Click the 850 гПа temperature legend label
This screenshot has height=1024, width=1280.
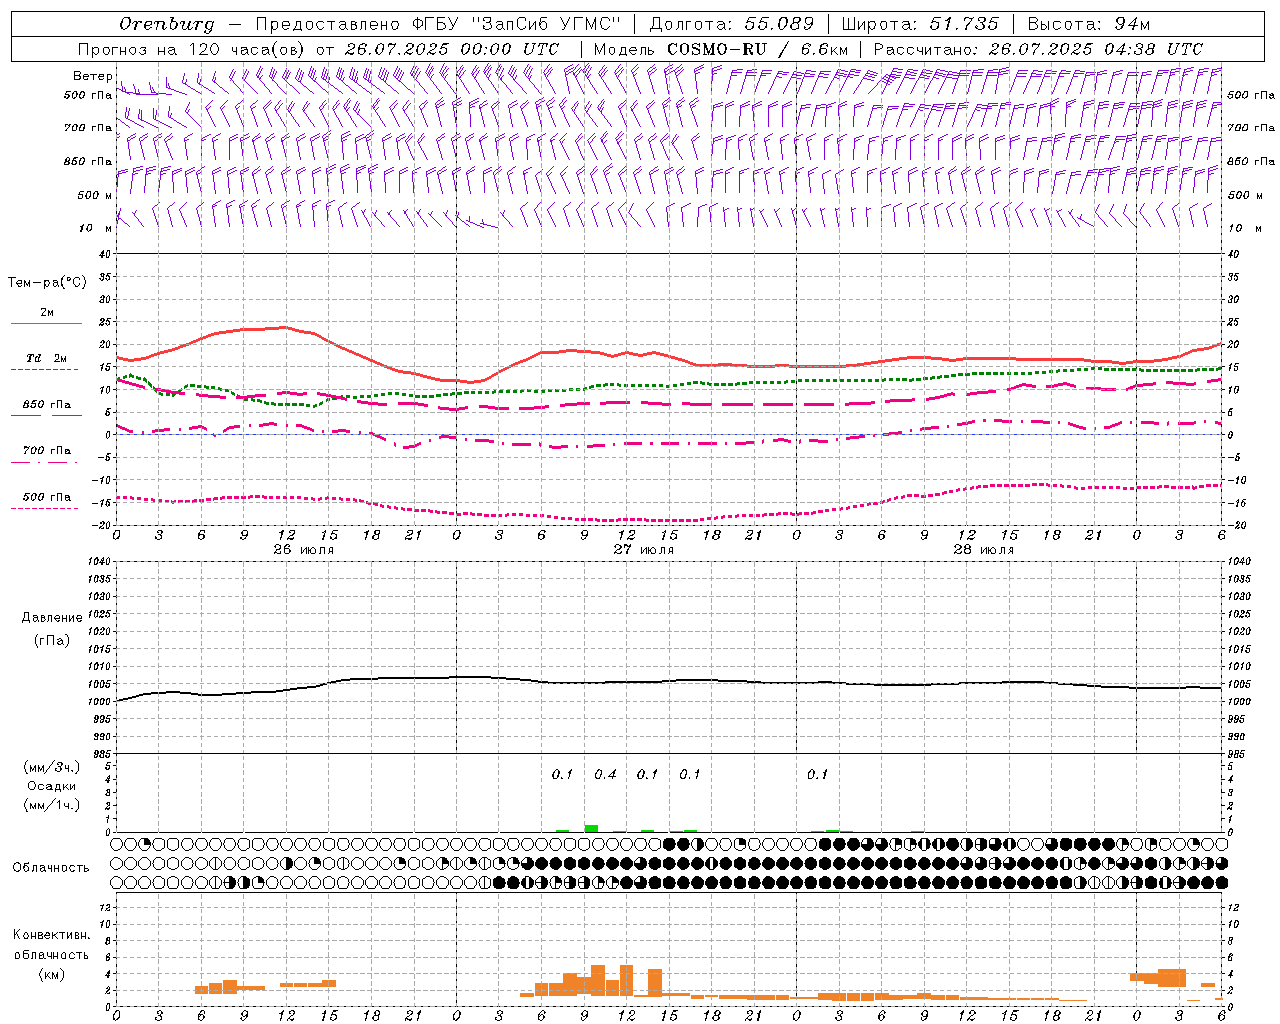[x=47, y=405]
